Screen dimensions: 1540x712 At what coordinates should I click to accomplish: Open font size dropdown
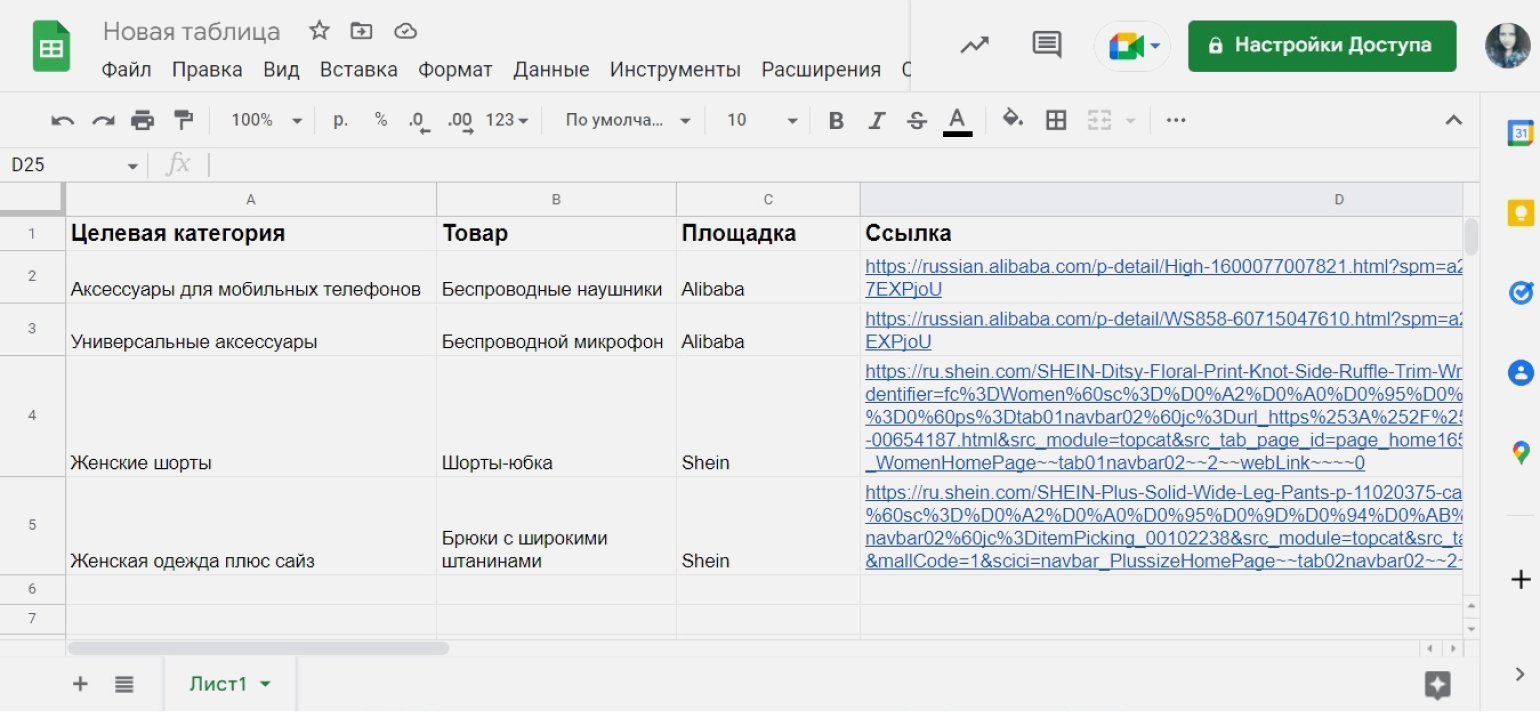click(x=762, y=120)
